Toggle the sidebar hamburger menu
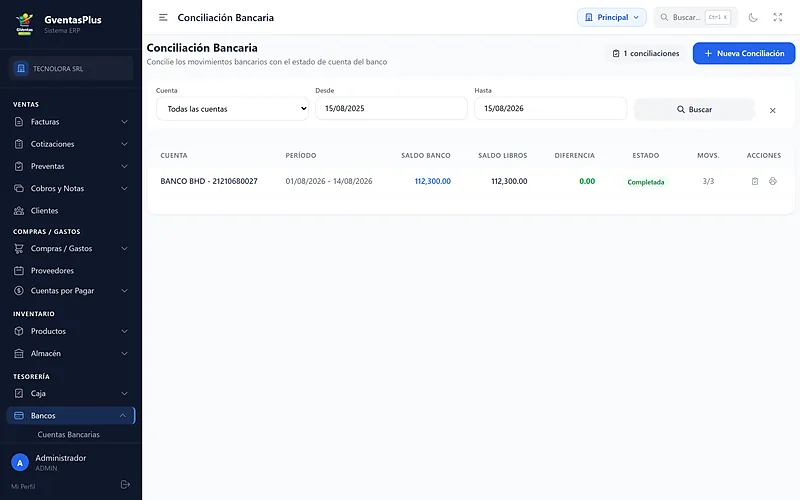Viewport: 800px width, 500px height. [x=163, y=17]
